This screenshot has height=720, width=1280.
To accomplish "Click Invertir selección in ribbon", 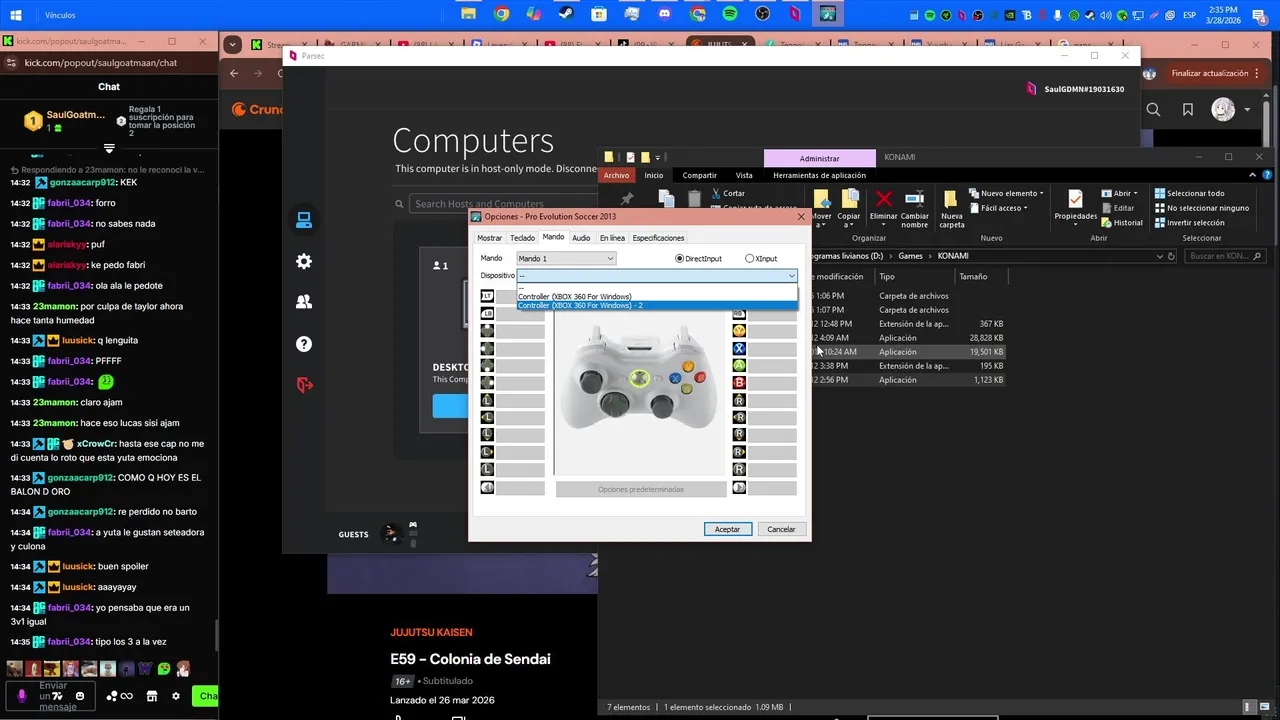I will [x=1189, y=223].
